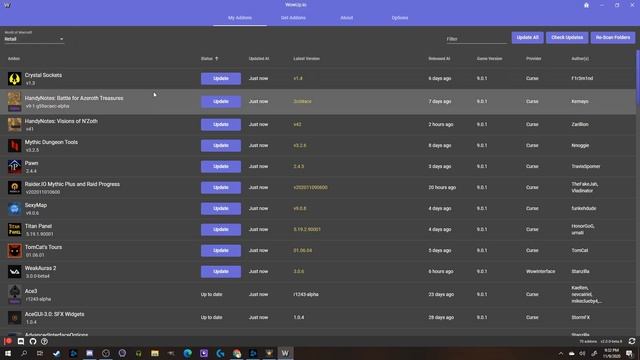Click the '2 hours ago' release time cell
This screenshot has width=640, height=360.
441,124
